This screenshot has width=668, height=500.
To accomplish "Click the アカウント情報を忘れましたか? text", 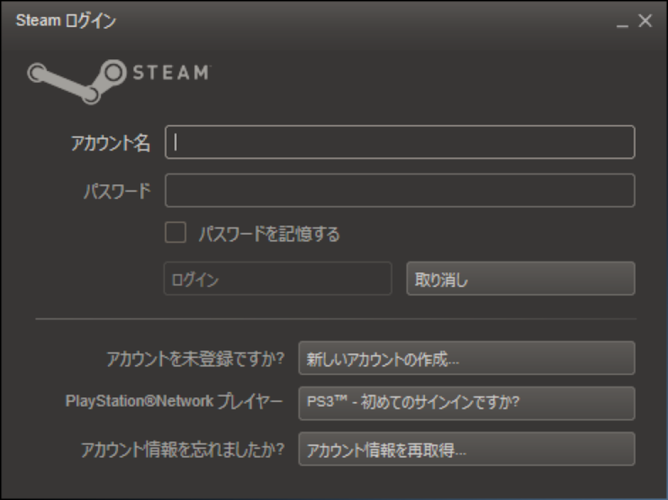I will (182, 449).
